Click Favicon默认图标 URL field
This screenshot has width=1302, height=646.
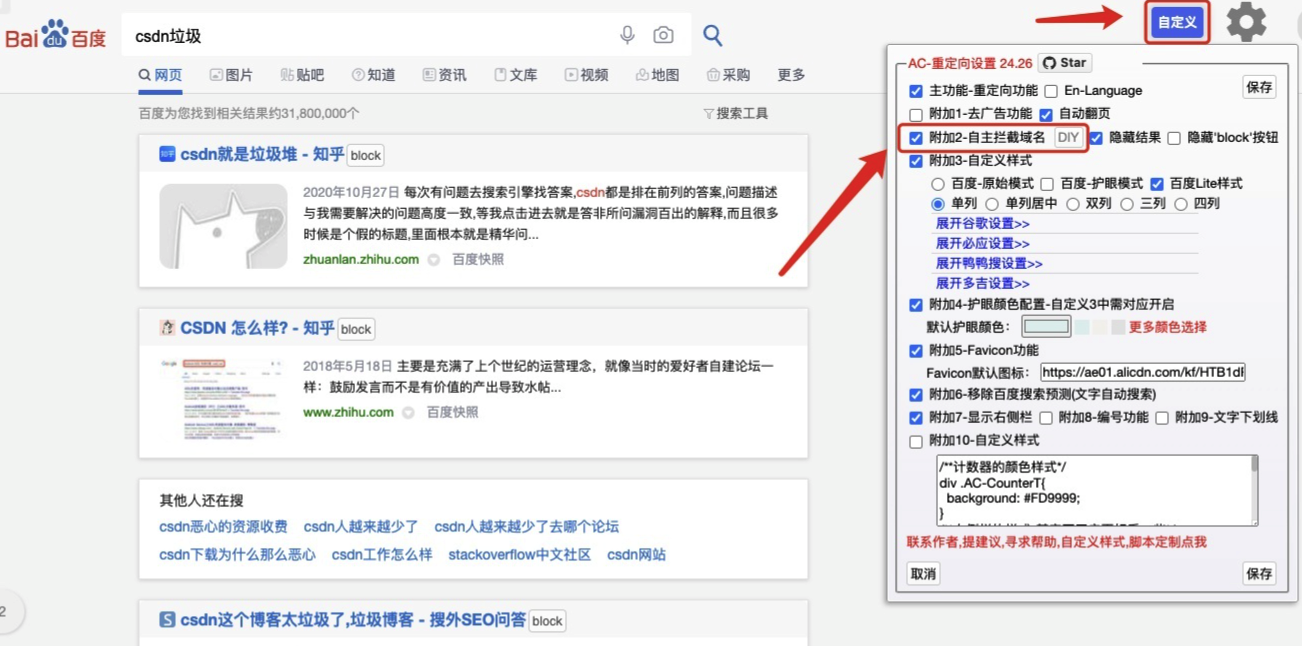pos(1143,373)
